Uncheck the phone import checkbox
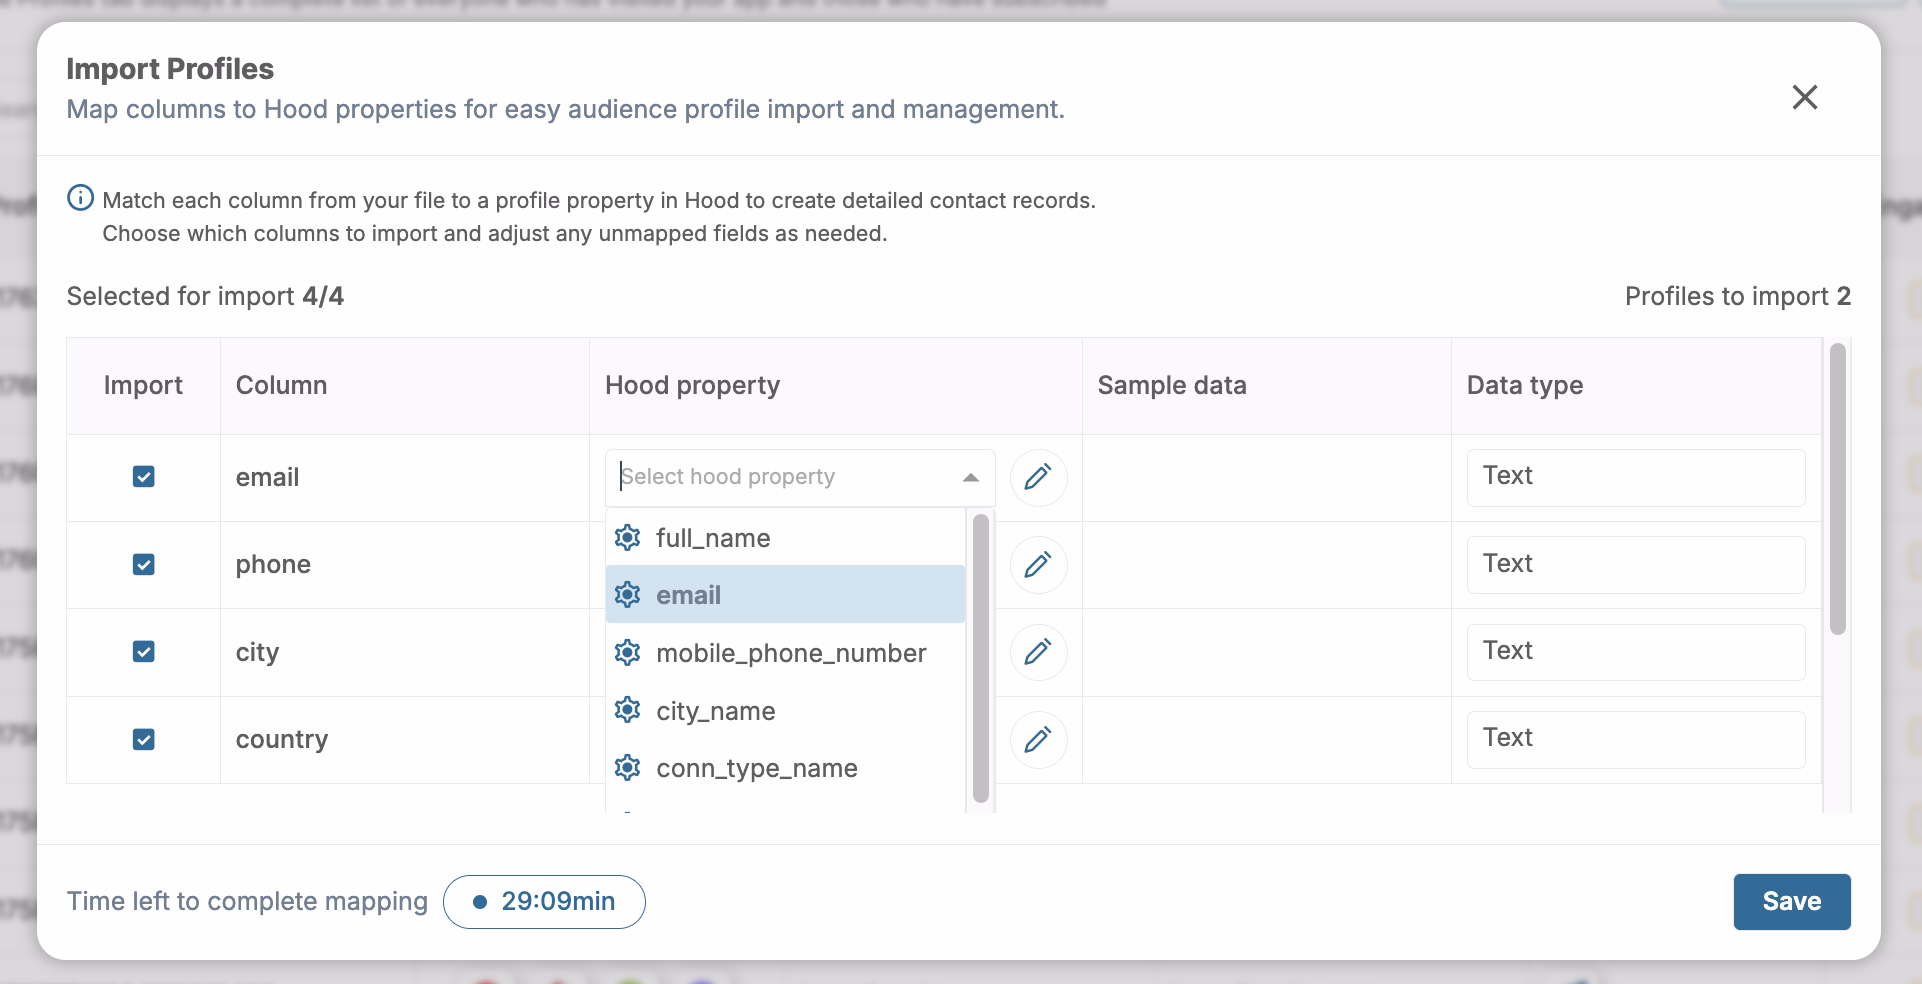Screen dimensions: 1922x984 coord(144,565)
